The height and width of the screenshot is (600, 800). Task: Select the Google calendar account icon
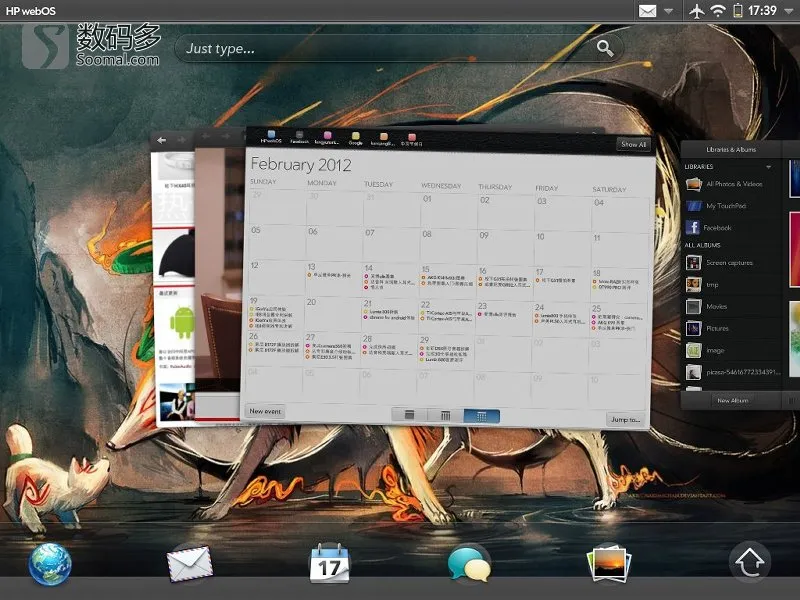tap(356, 139)
